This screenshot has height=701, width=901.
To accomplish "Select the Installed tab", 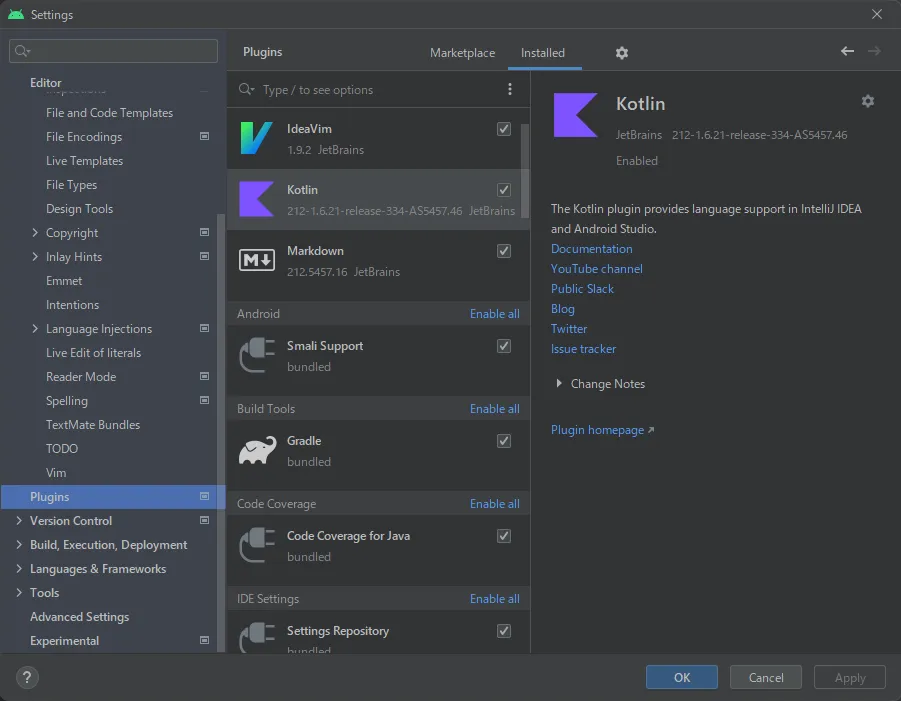I will pos(543,53).
